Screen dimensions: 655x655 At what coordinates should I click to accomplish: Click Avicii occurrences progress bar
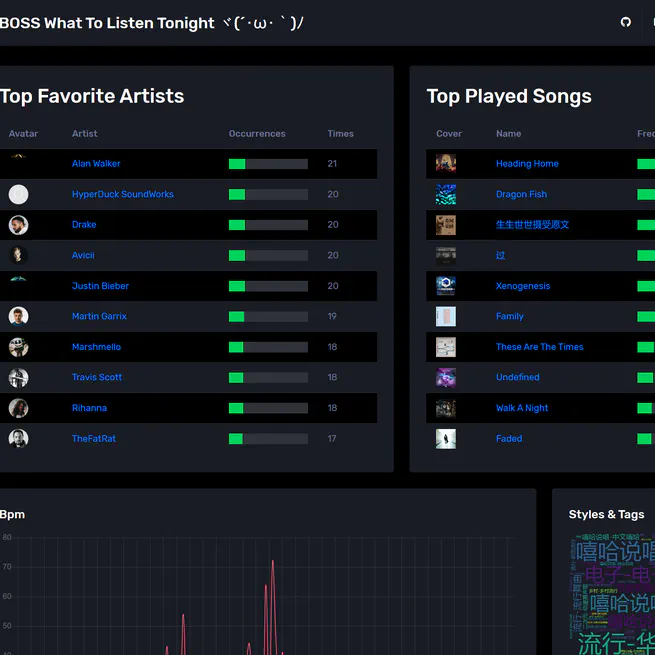click(x=268, y=256)
